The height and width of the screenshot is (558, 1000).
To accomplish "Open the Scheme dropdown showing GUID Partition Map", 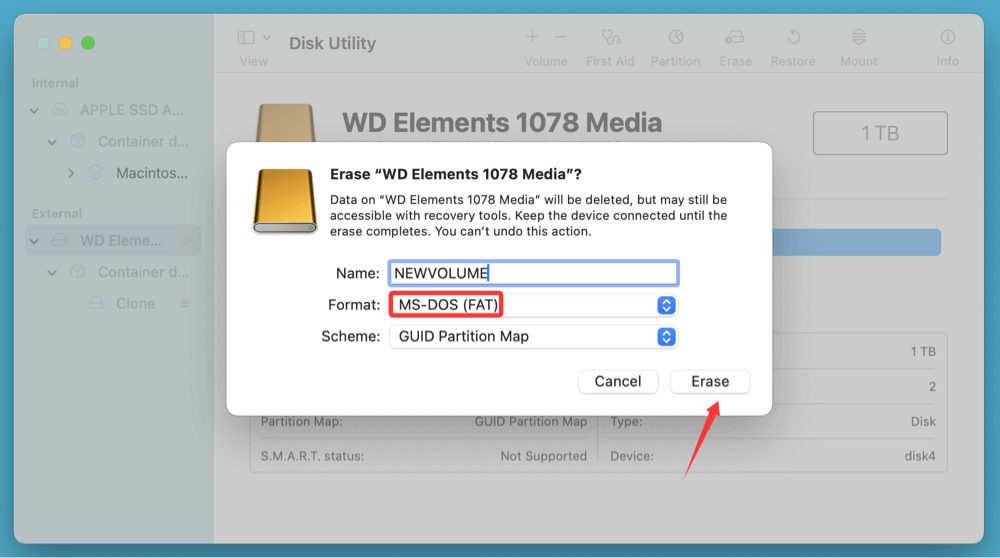I will point(533,337).
